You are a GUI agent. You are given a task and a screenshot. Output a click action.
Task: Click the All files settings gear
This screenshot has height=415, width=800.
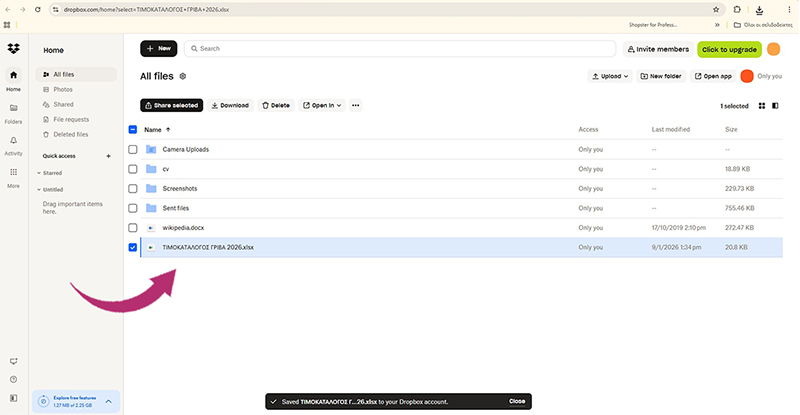click(182, 76)
